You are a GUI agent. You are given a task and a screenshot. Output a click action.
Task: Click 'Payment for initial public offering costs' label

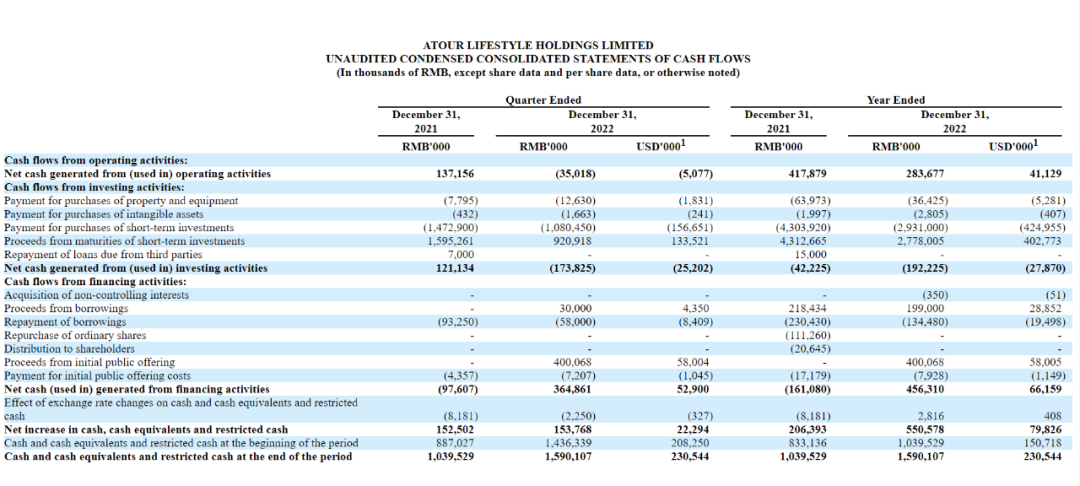coord(98,376)
